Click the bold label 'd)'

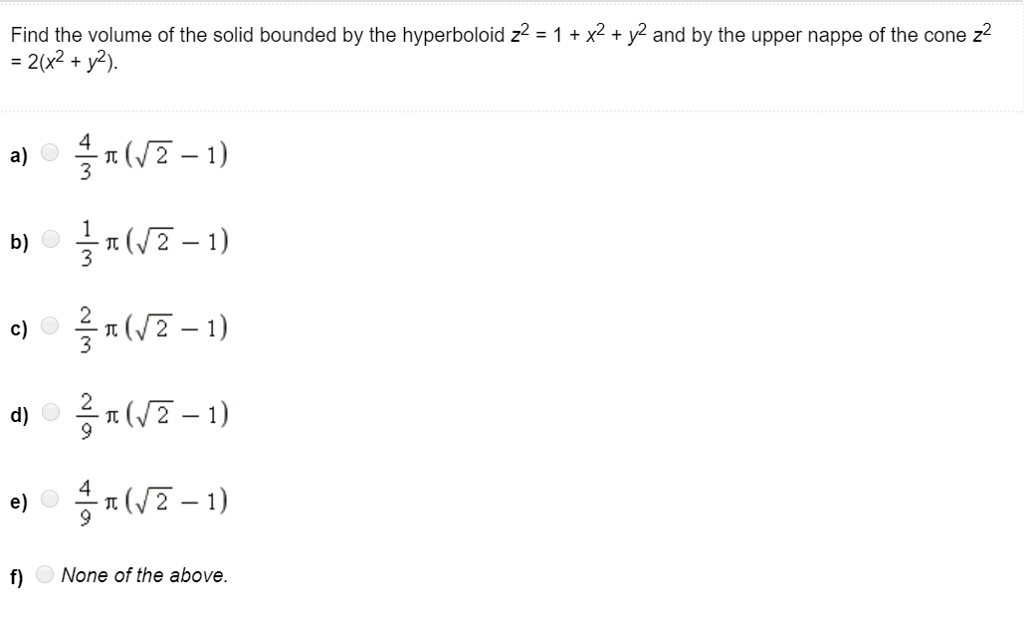coord(18,413)
